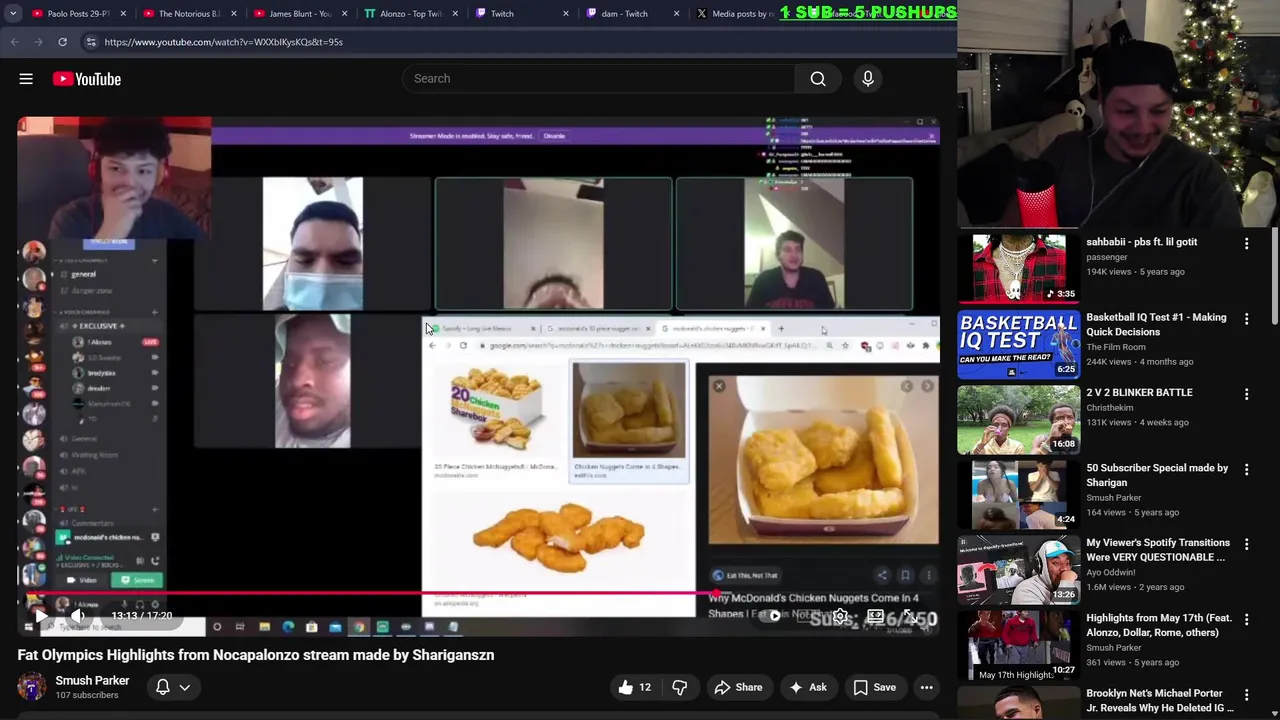Close the Paolo Posts tab

tap(123, 14)
